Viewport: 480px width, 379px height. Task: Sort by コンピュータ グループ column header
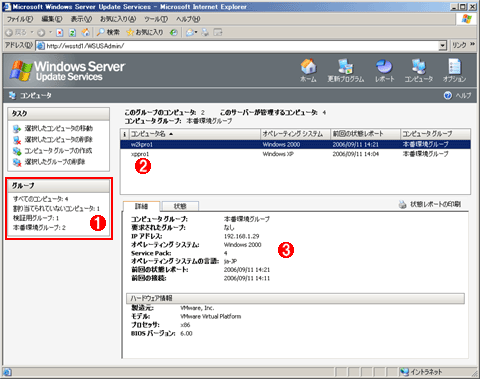435,134
